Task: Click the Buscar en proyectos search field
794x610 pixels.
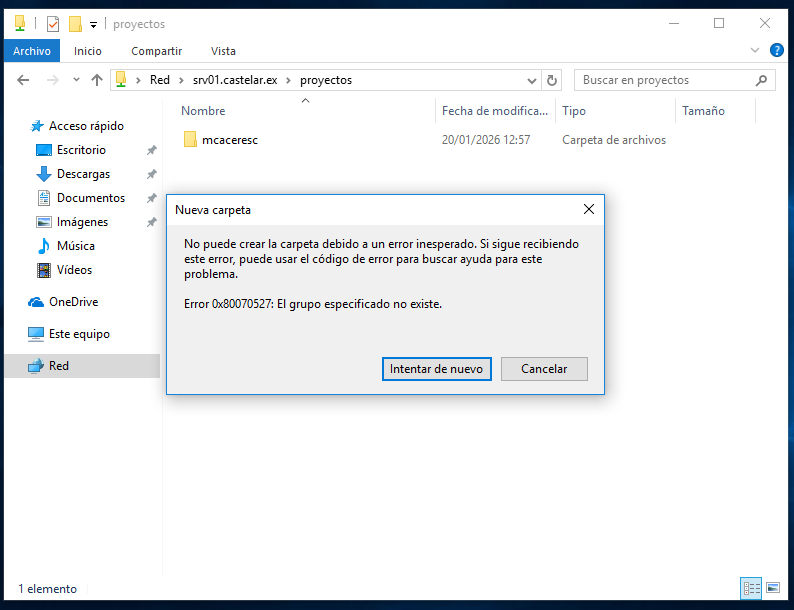Action: coord(666,80)
